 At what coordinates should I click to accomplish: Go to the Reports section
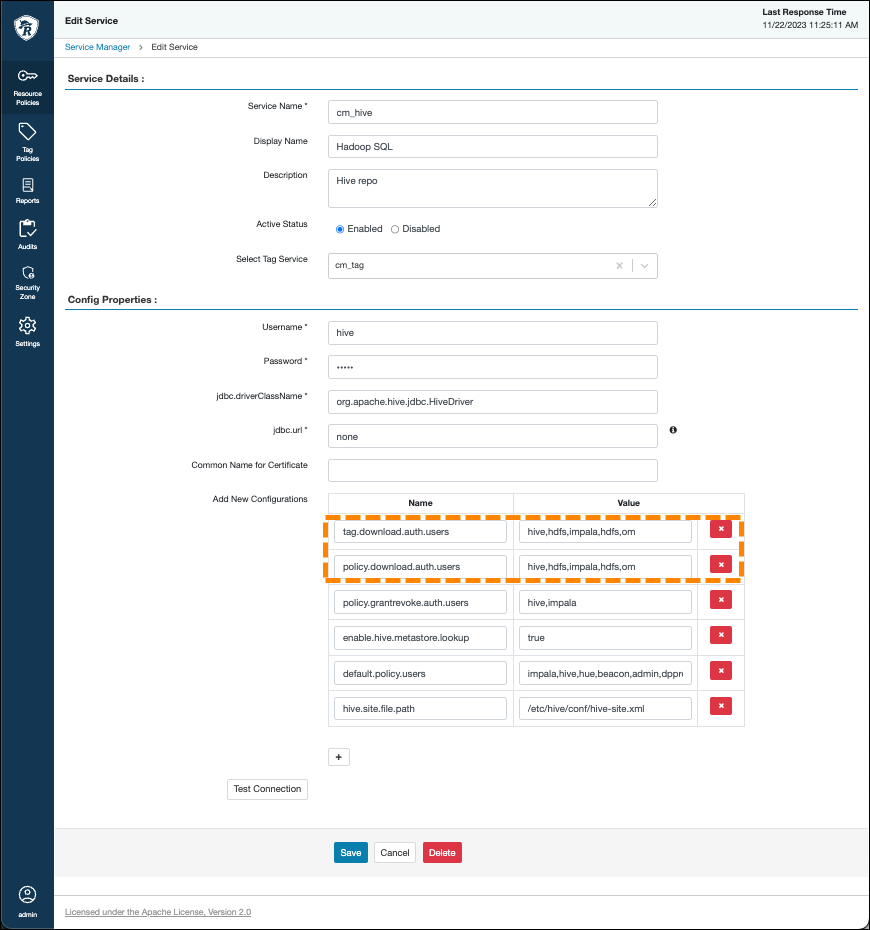coord(27,190)
